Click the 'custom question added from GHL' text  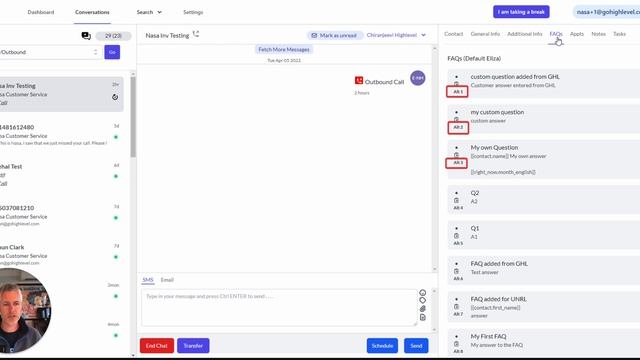(x=515, y=77)
